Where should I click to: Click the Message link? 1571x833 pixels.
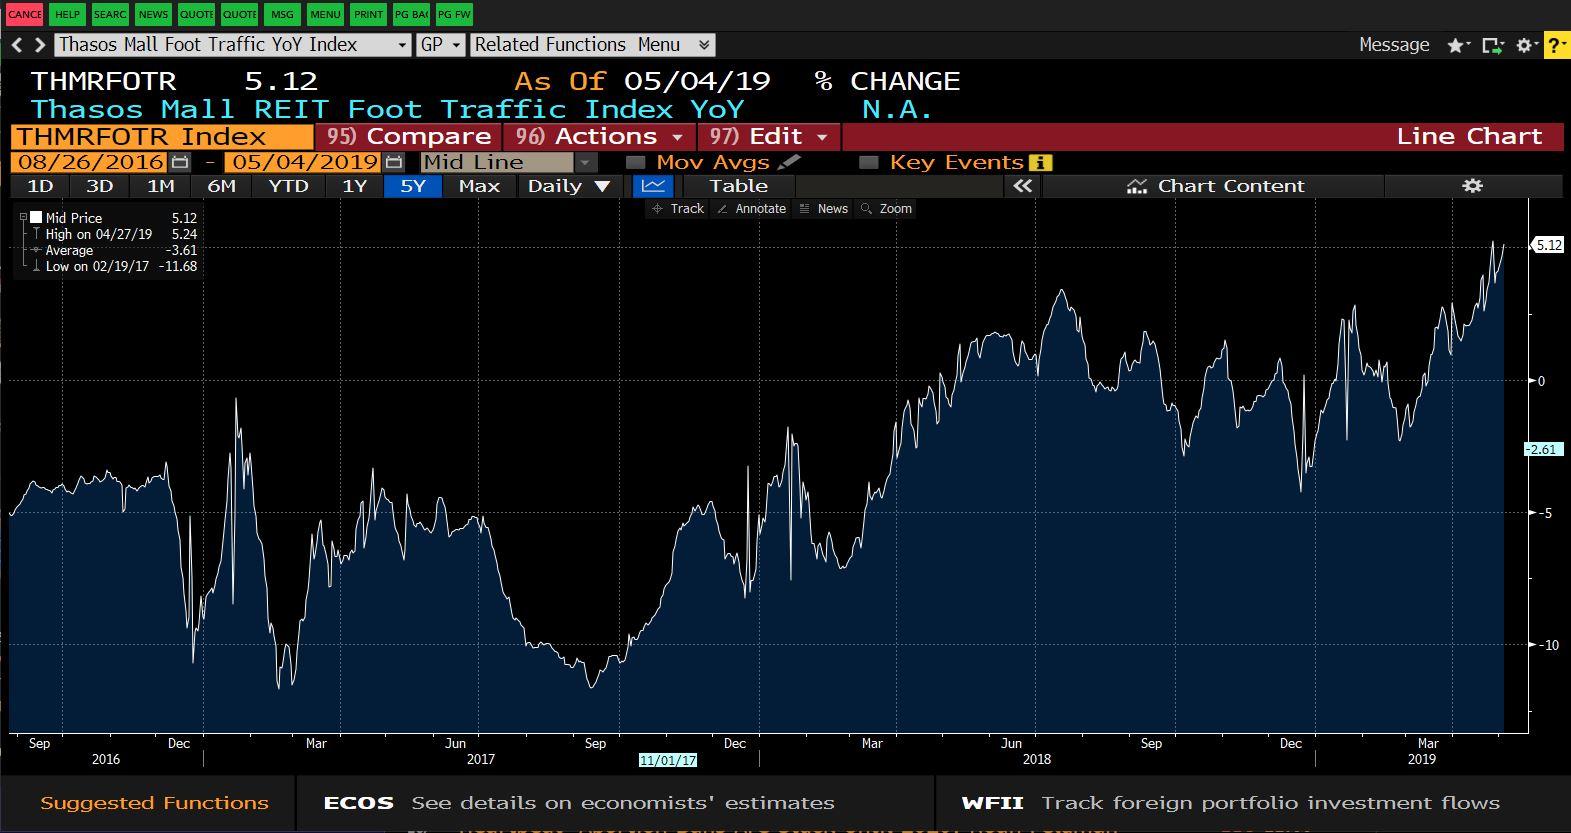[x=1394, y=45]
